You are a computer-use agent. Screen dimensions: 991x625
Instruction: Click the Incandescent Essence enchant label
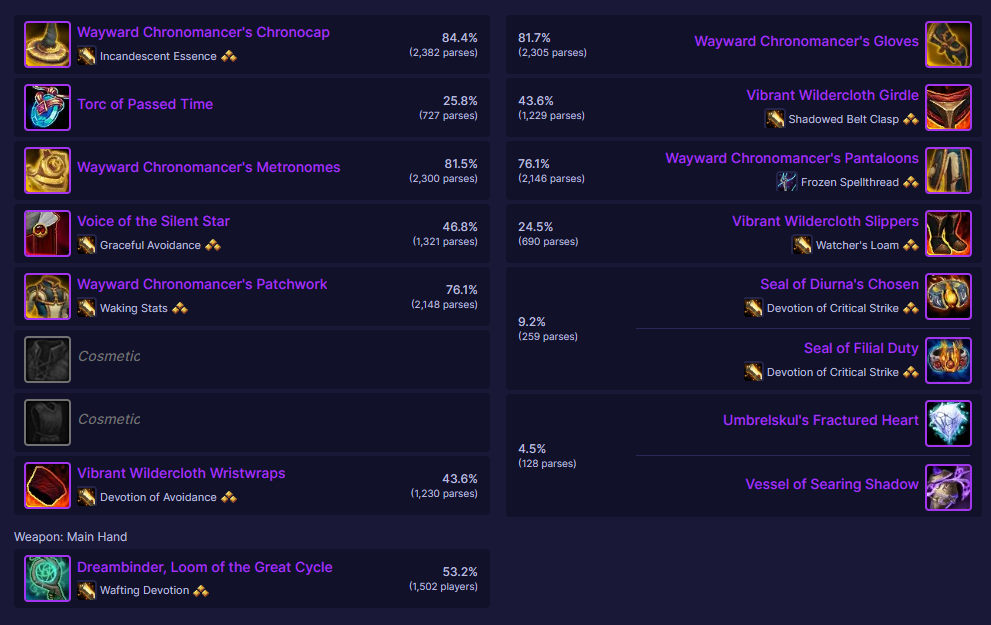pos(158,57)
